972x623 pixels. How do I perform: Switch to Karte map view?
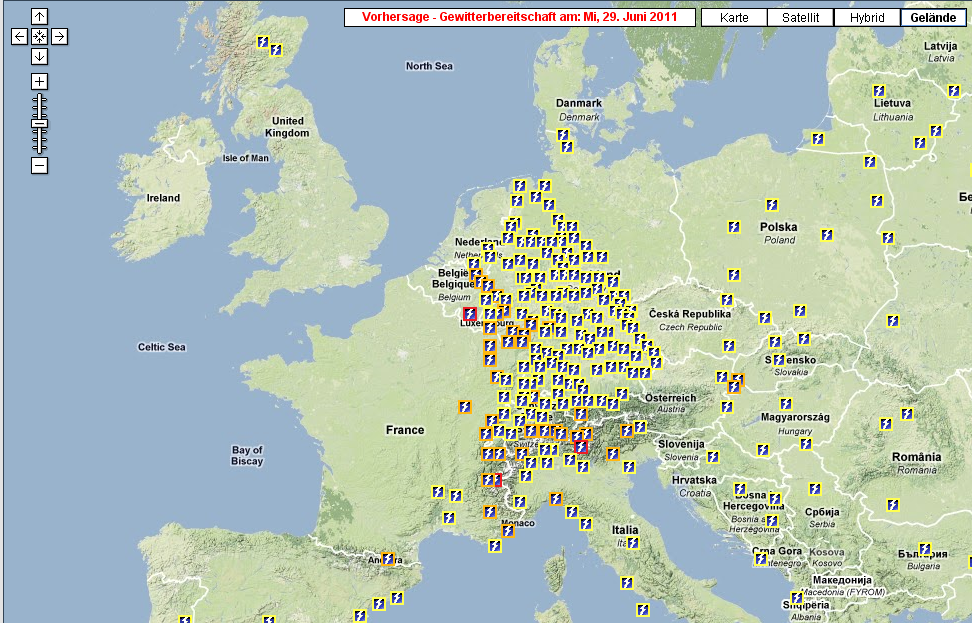tap(734, 17)
